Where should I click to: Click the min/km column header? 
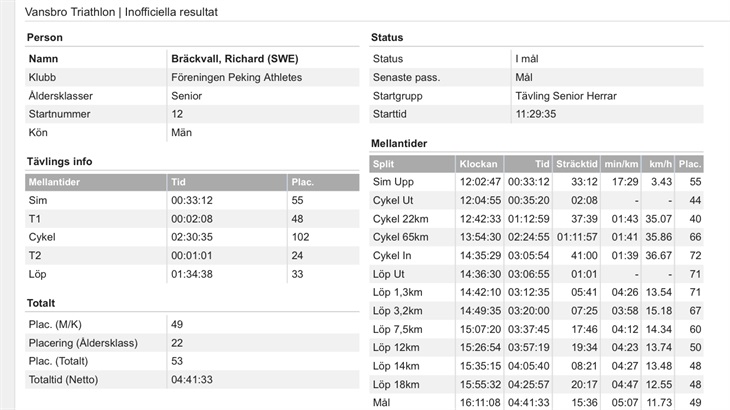621,164
